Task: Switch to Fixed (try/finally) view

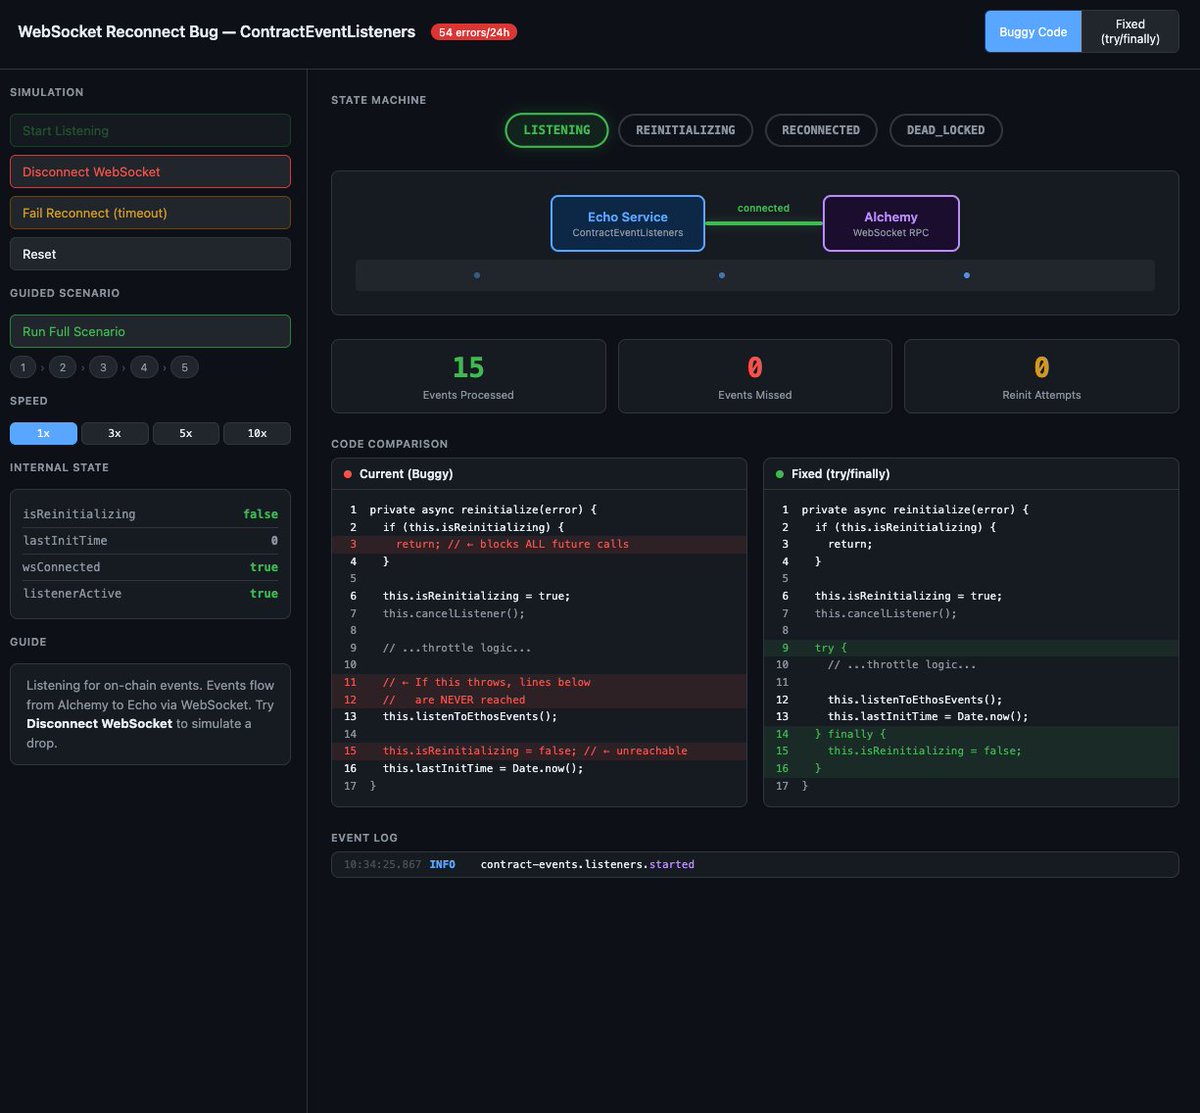Action: [x=1130, y=31]
